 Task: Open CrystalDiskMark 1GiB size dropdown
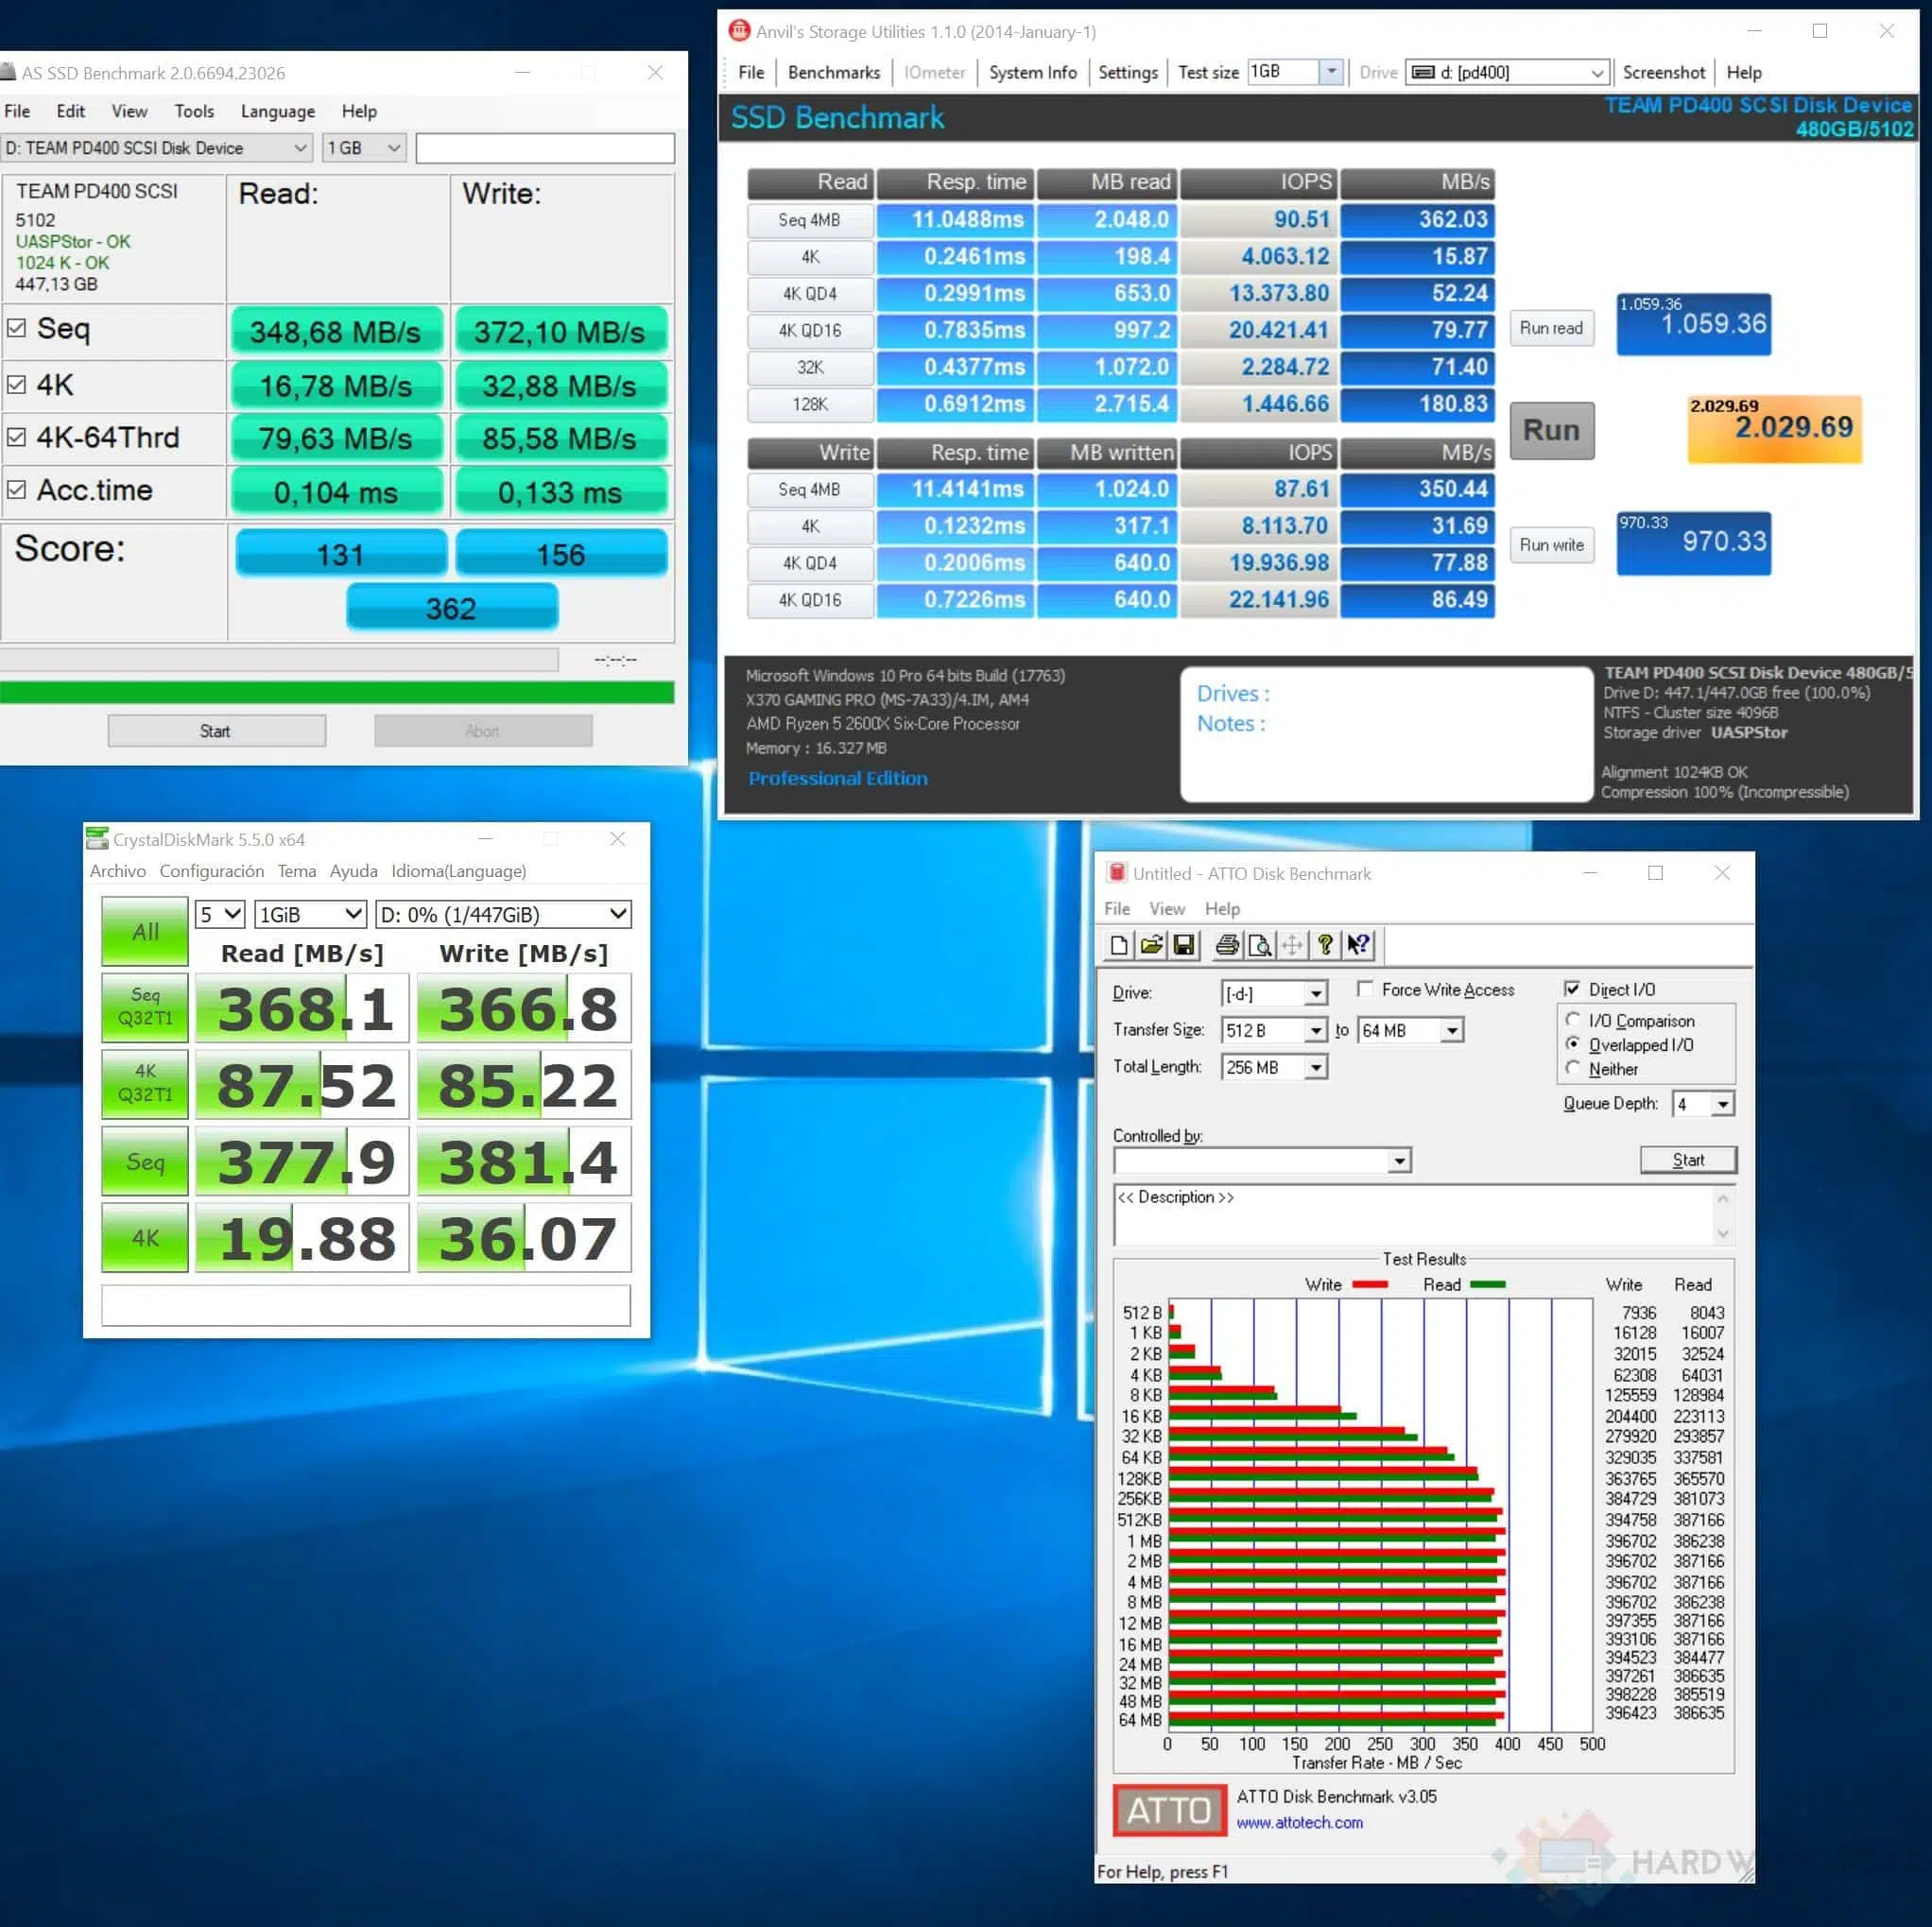(310, 914)
